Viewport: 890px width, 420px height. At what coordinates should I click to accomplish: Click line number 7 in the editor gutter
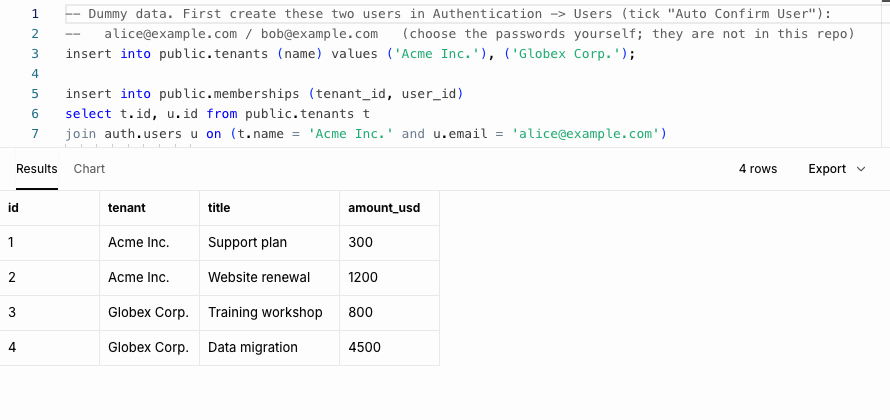click(x=35, y=134)
